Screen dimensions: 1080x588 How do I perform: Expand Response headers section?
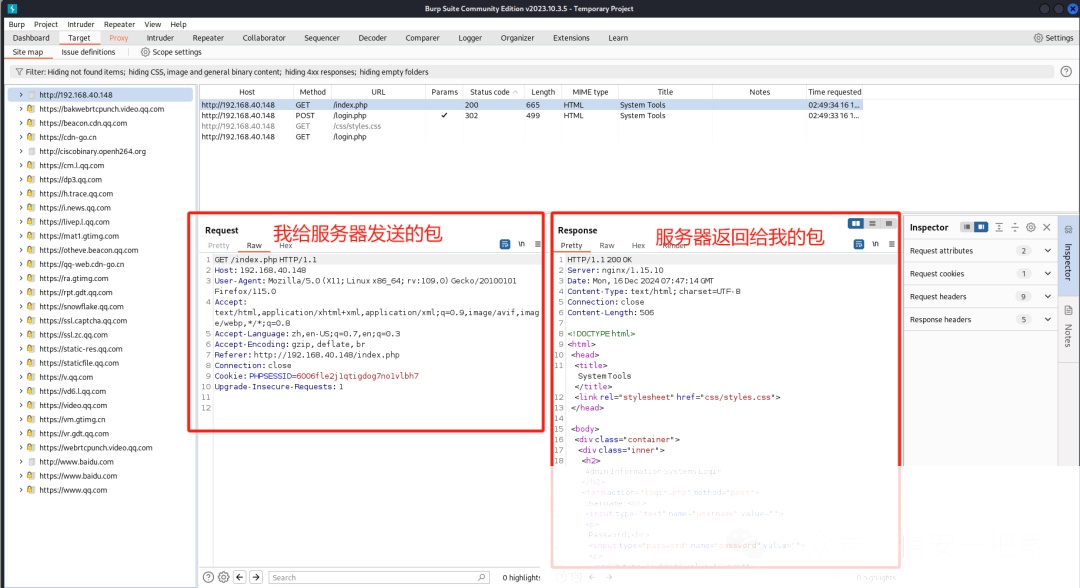[1048, 319]
